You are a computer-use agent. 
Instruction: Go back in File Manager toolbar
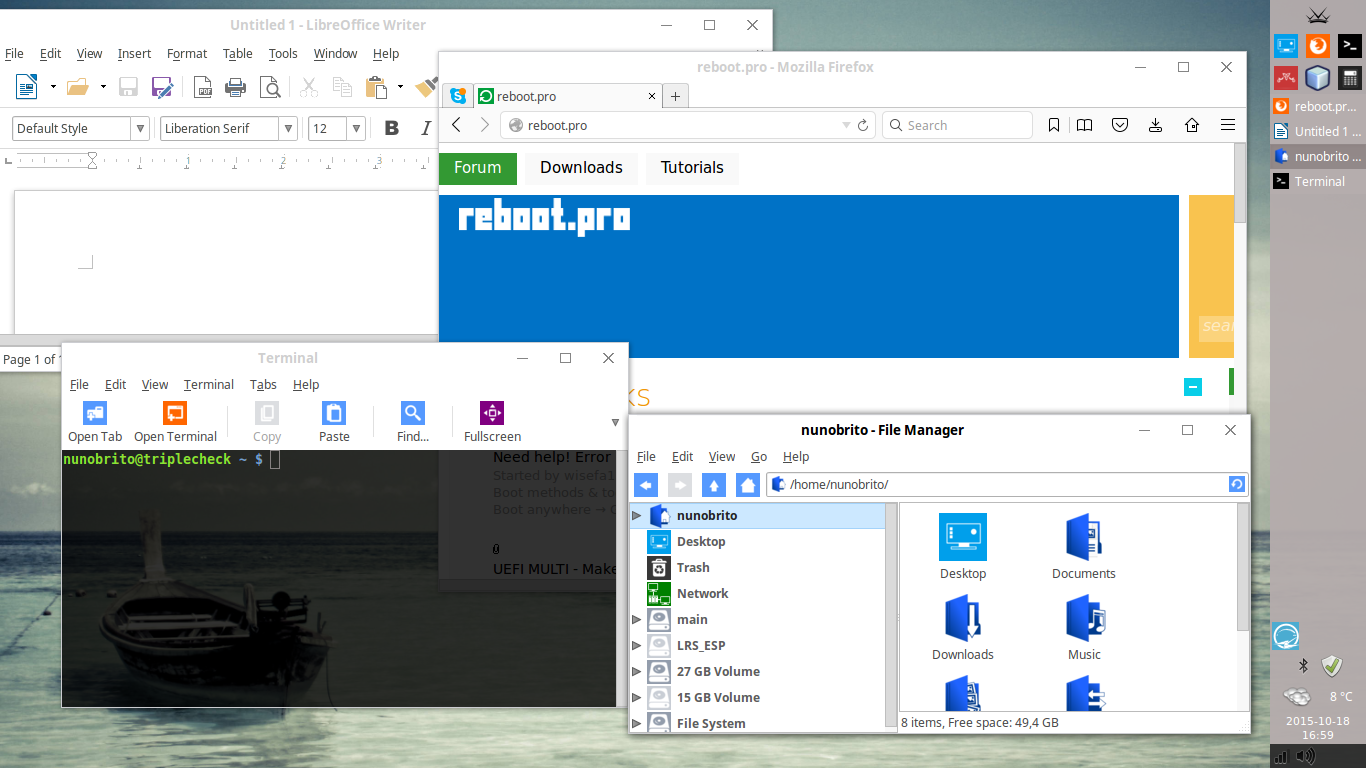click(646, 485)
